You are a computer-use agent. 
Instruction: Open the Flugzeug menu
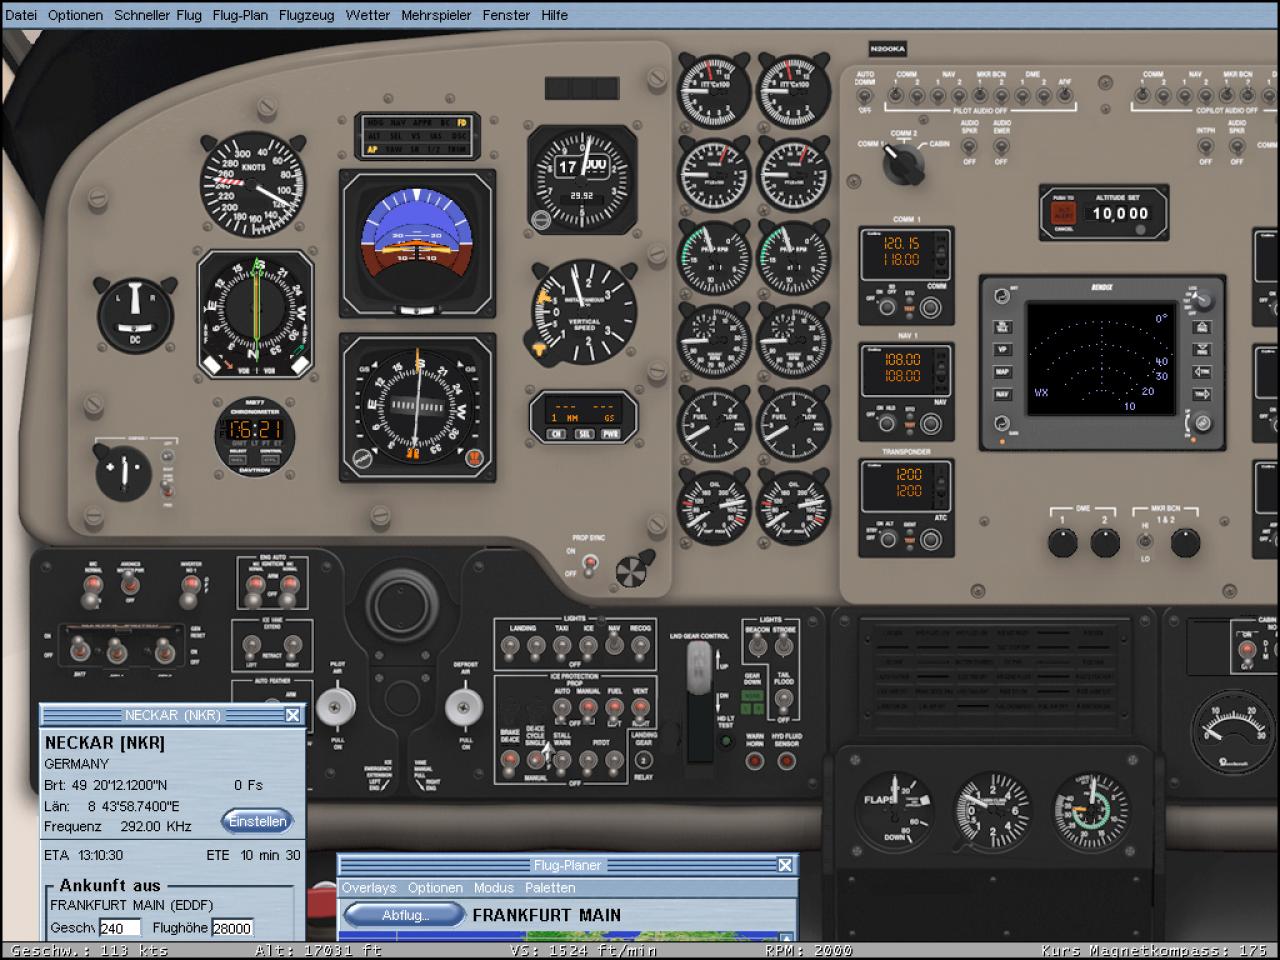(x=306, y=15)
